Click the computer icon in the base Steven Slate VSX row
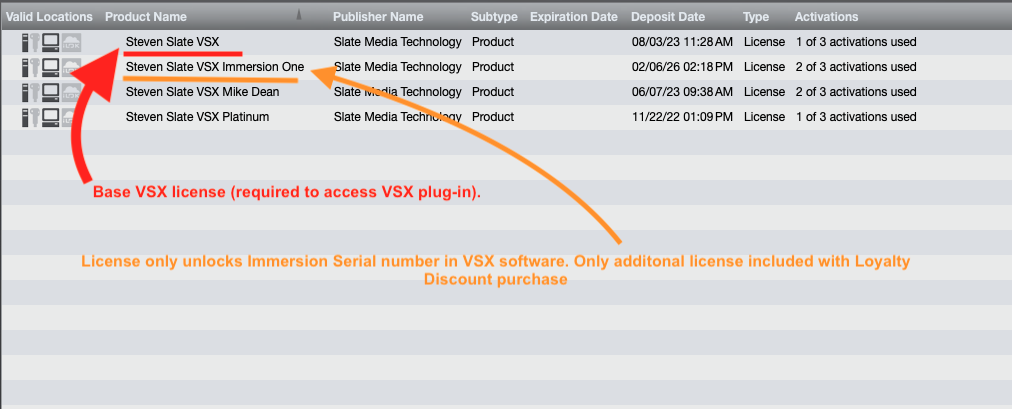The height and width of the screenshot is (409, 1012). pos(49,42)
